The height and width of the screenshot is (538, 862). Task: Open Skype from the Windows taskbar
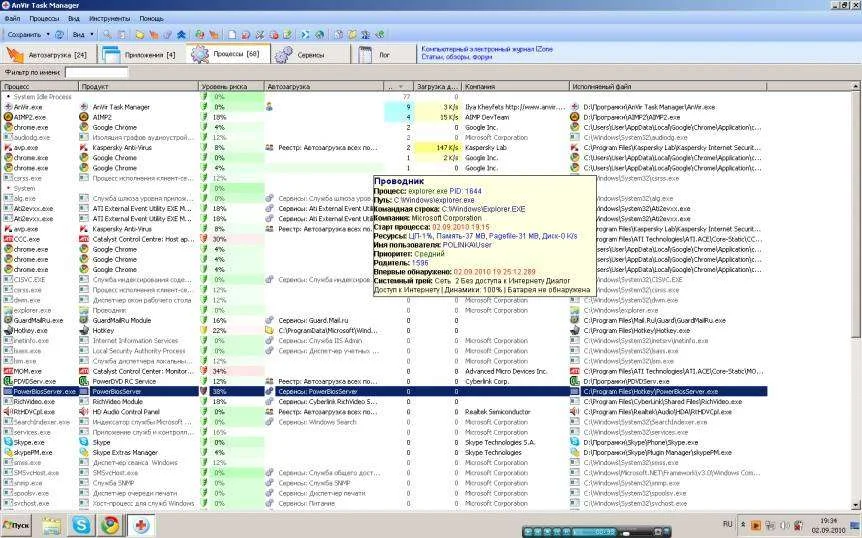click(81, 525)
